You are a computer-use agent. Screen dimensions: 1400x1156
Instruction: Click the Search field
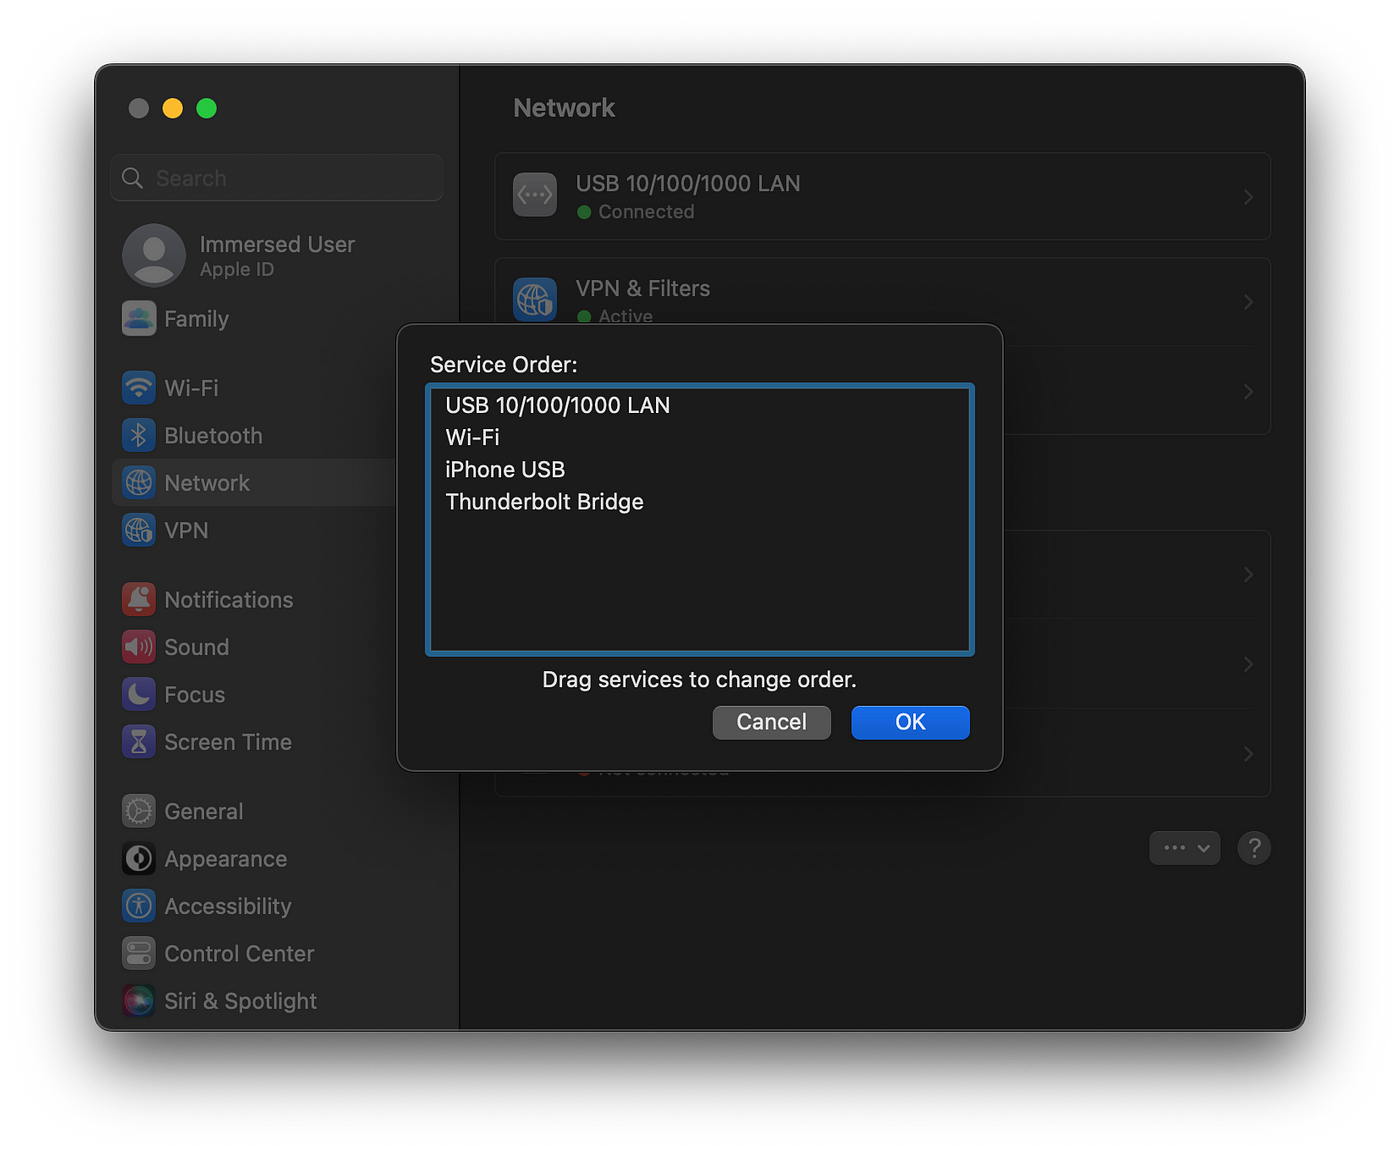tap(277, 178)
